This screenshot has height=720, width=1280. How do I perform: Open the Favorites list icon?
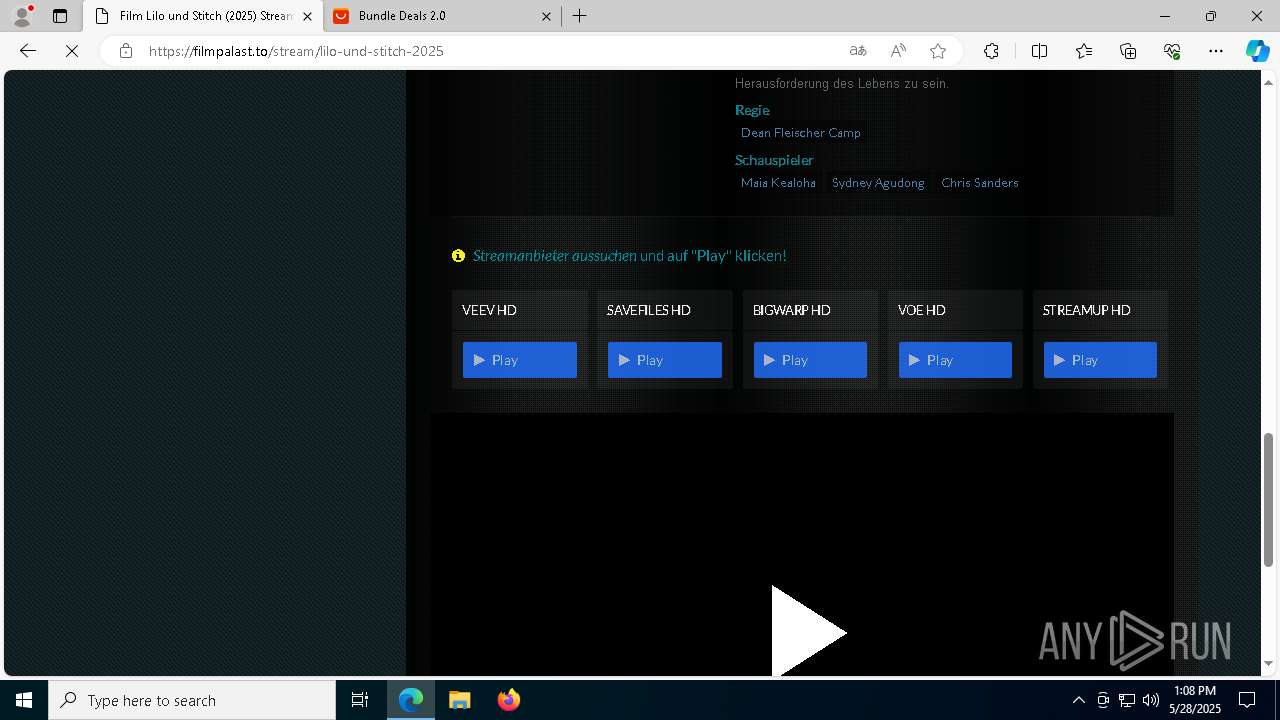tap(1084, 51)
